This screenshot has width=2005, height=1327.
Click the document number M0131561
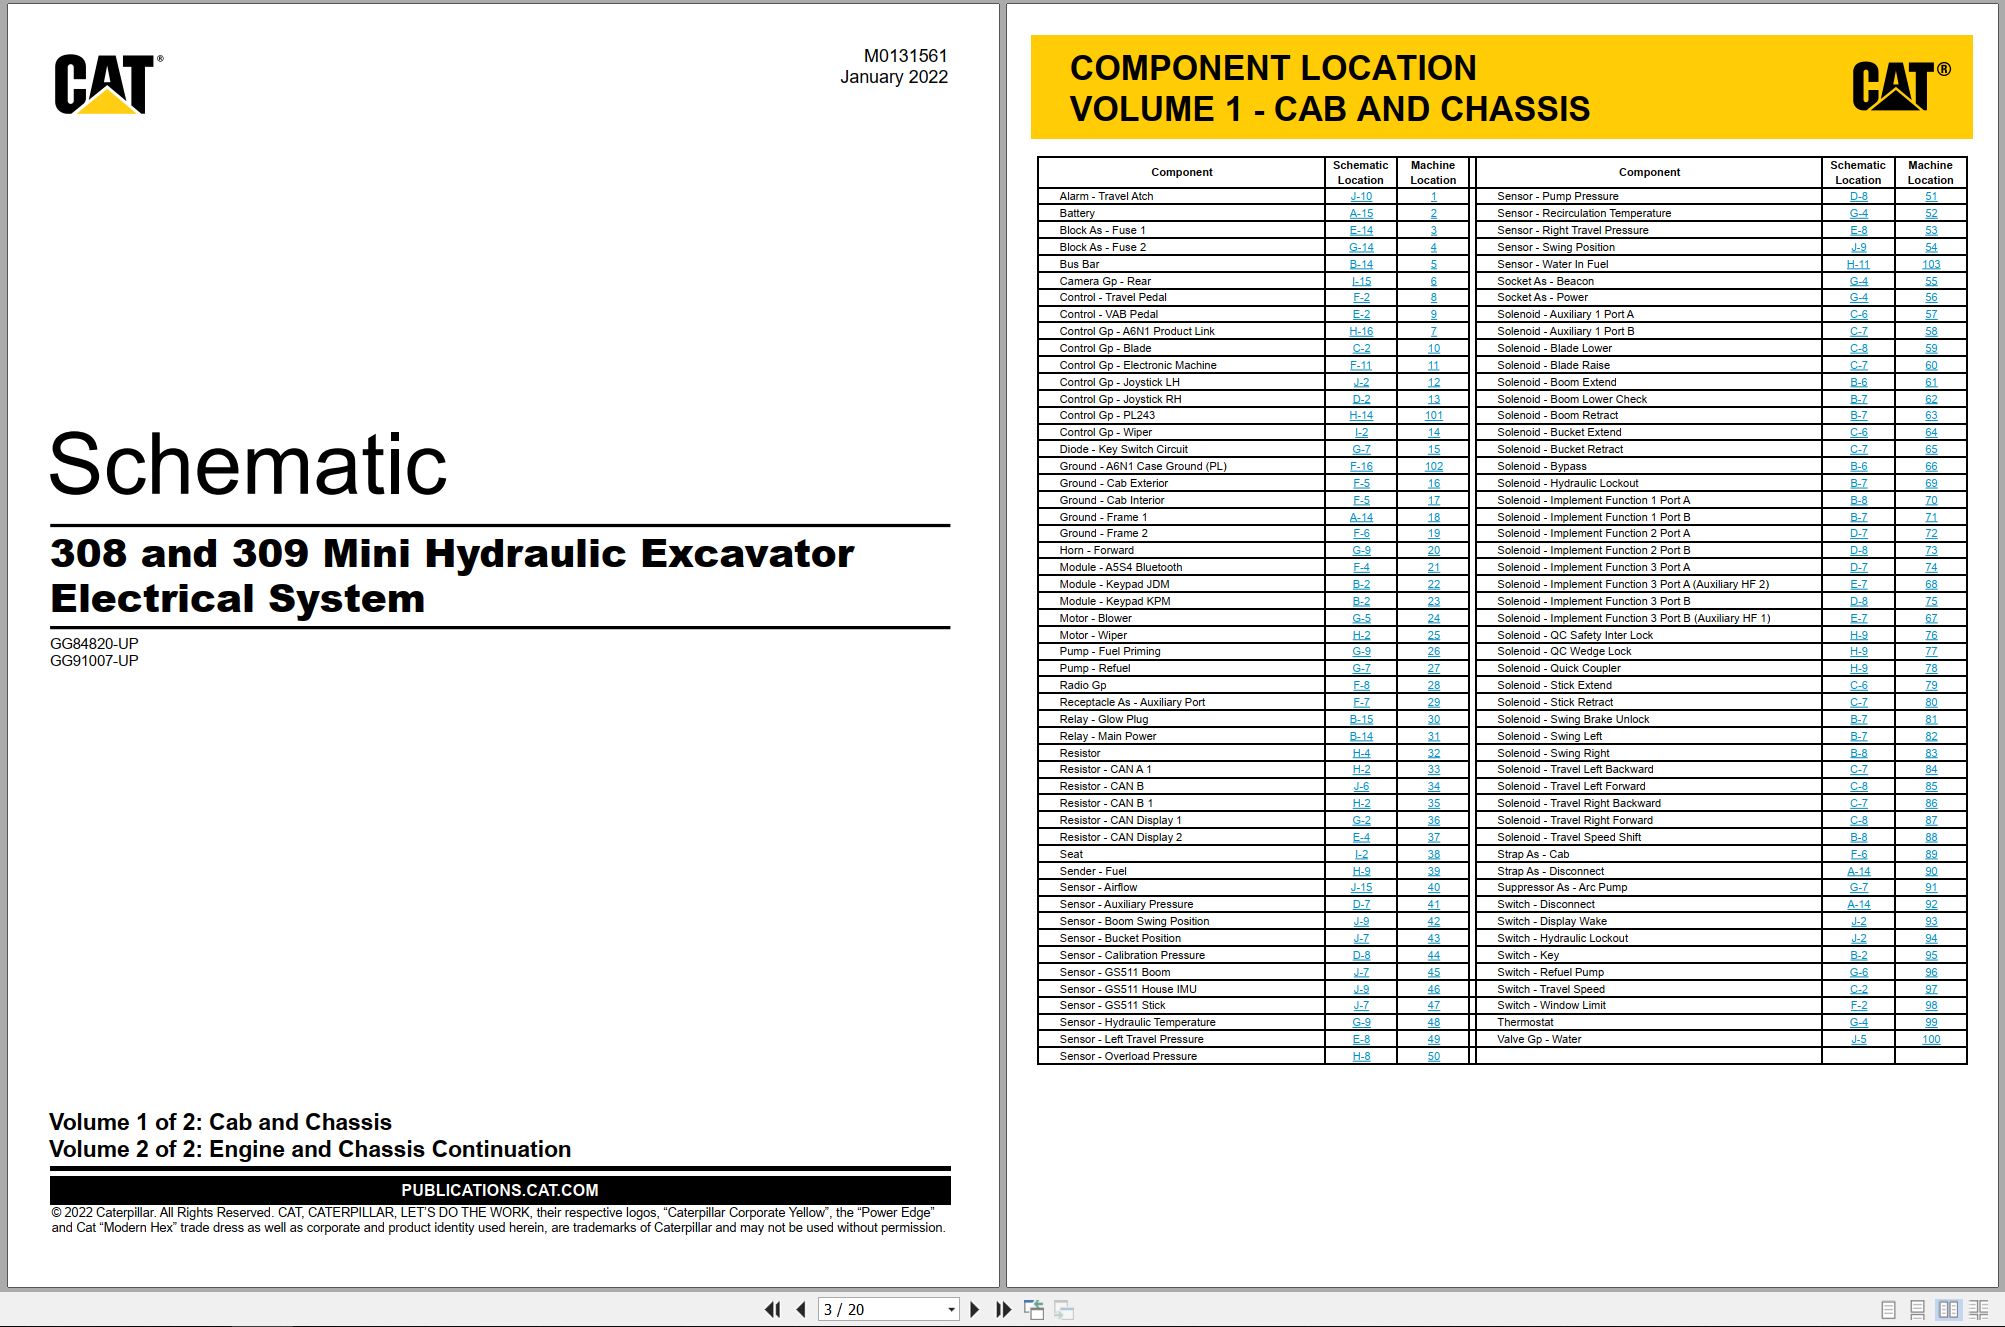tap(905, 56)
